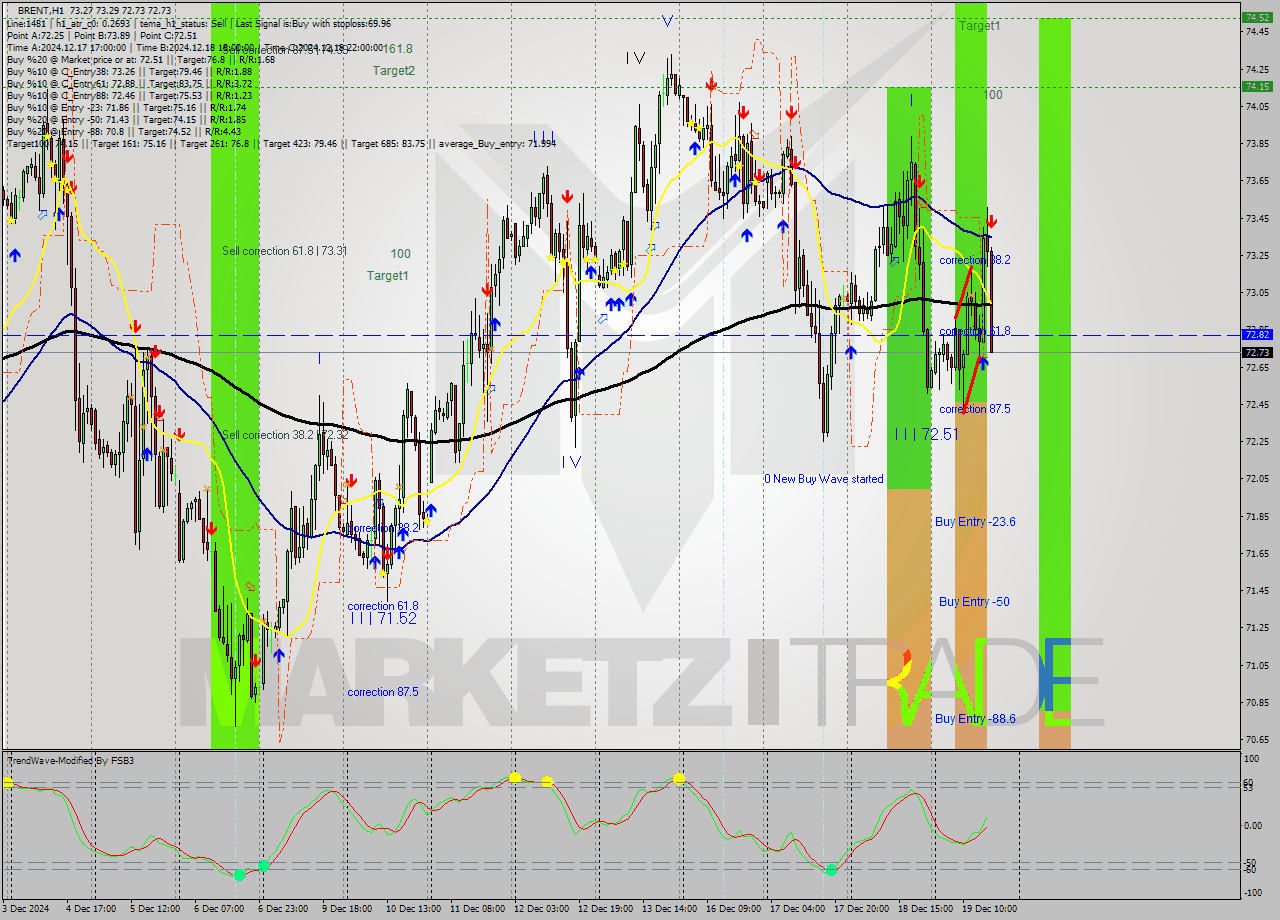Click the 74.52 green price tag
The image size is (1280, 920).
(1256, 17)
